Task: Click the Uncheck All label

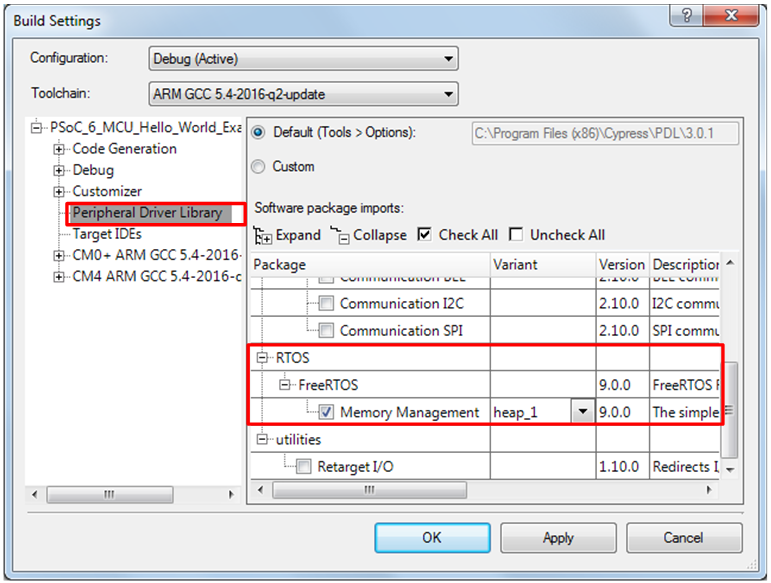Action: [x=567, y=235]
